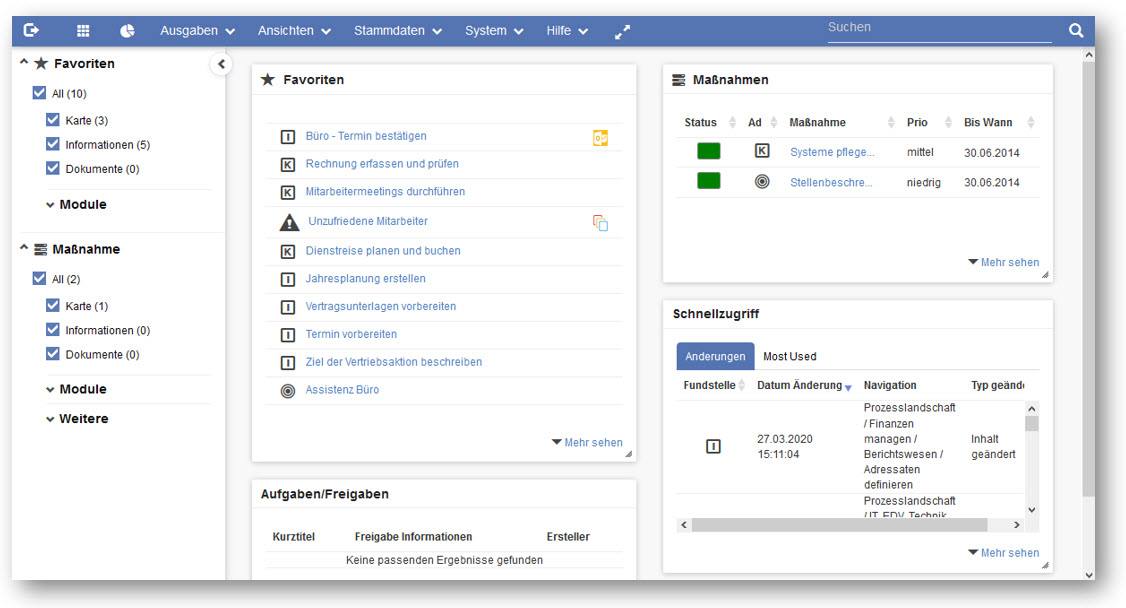
Task: Click the logout icon in top bar
Action: (31, 31)
